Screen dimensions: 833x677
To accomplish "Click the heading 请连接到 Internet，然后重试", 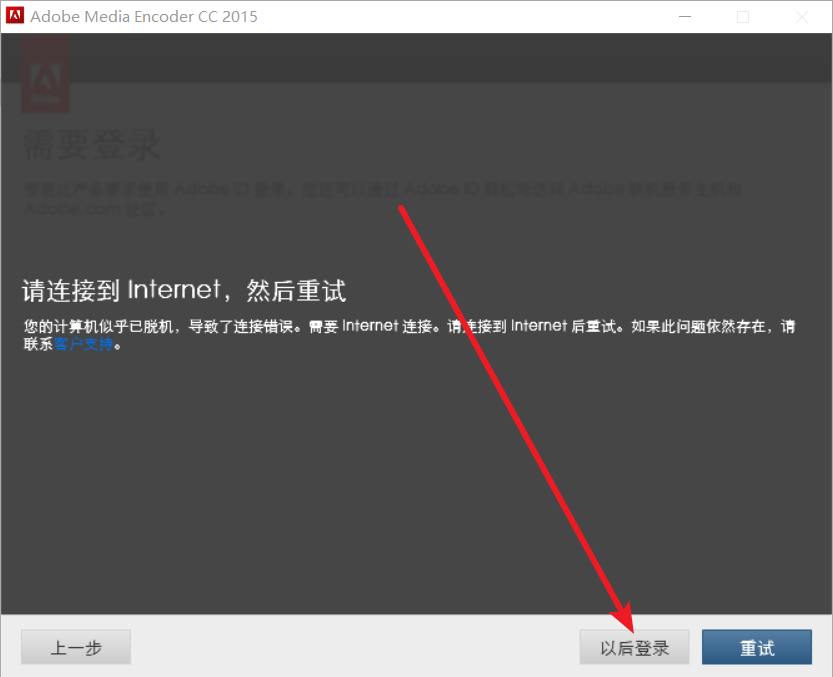I will [x=184, y=291].
